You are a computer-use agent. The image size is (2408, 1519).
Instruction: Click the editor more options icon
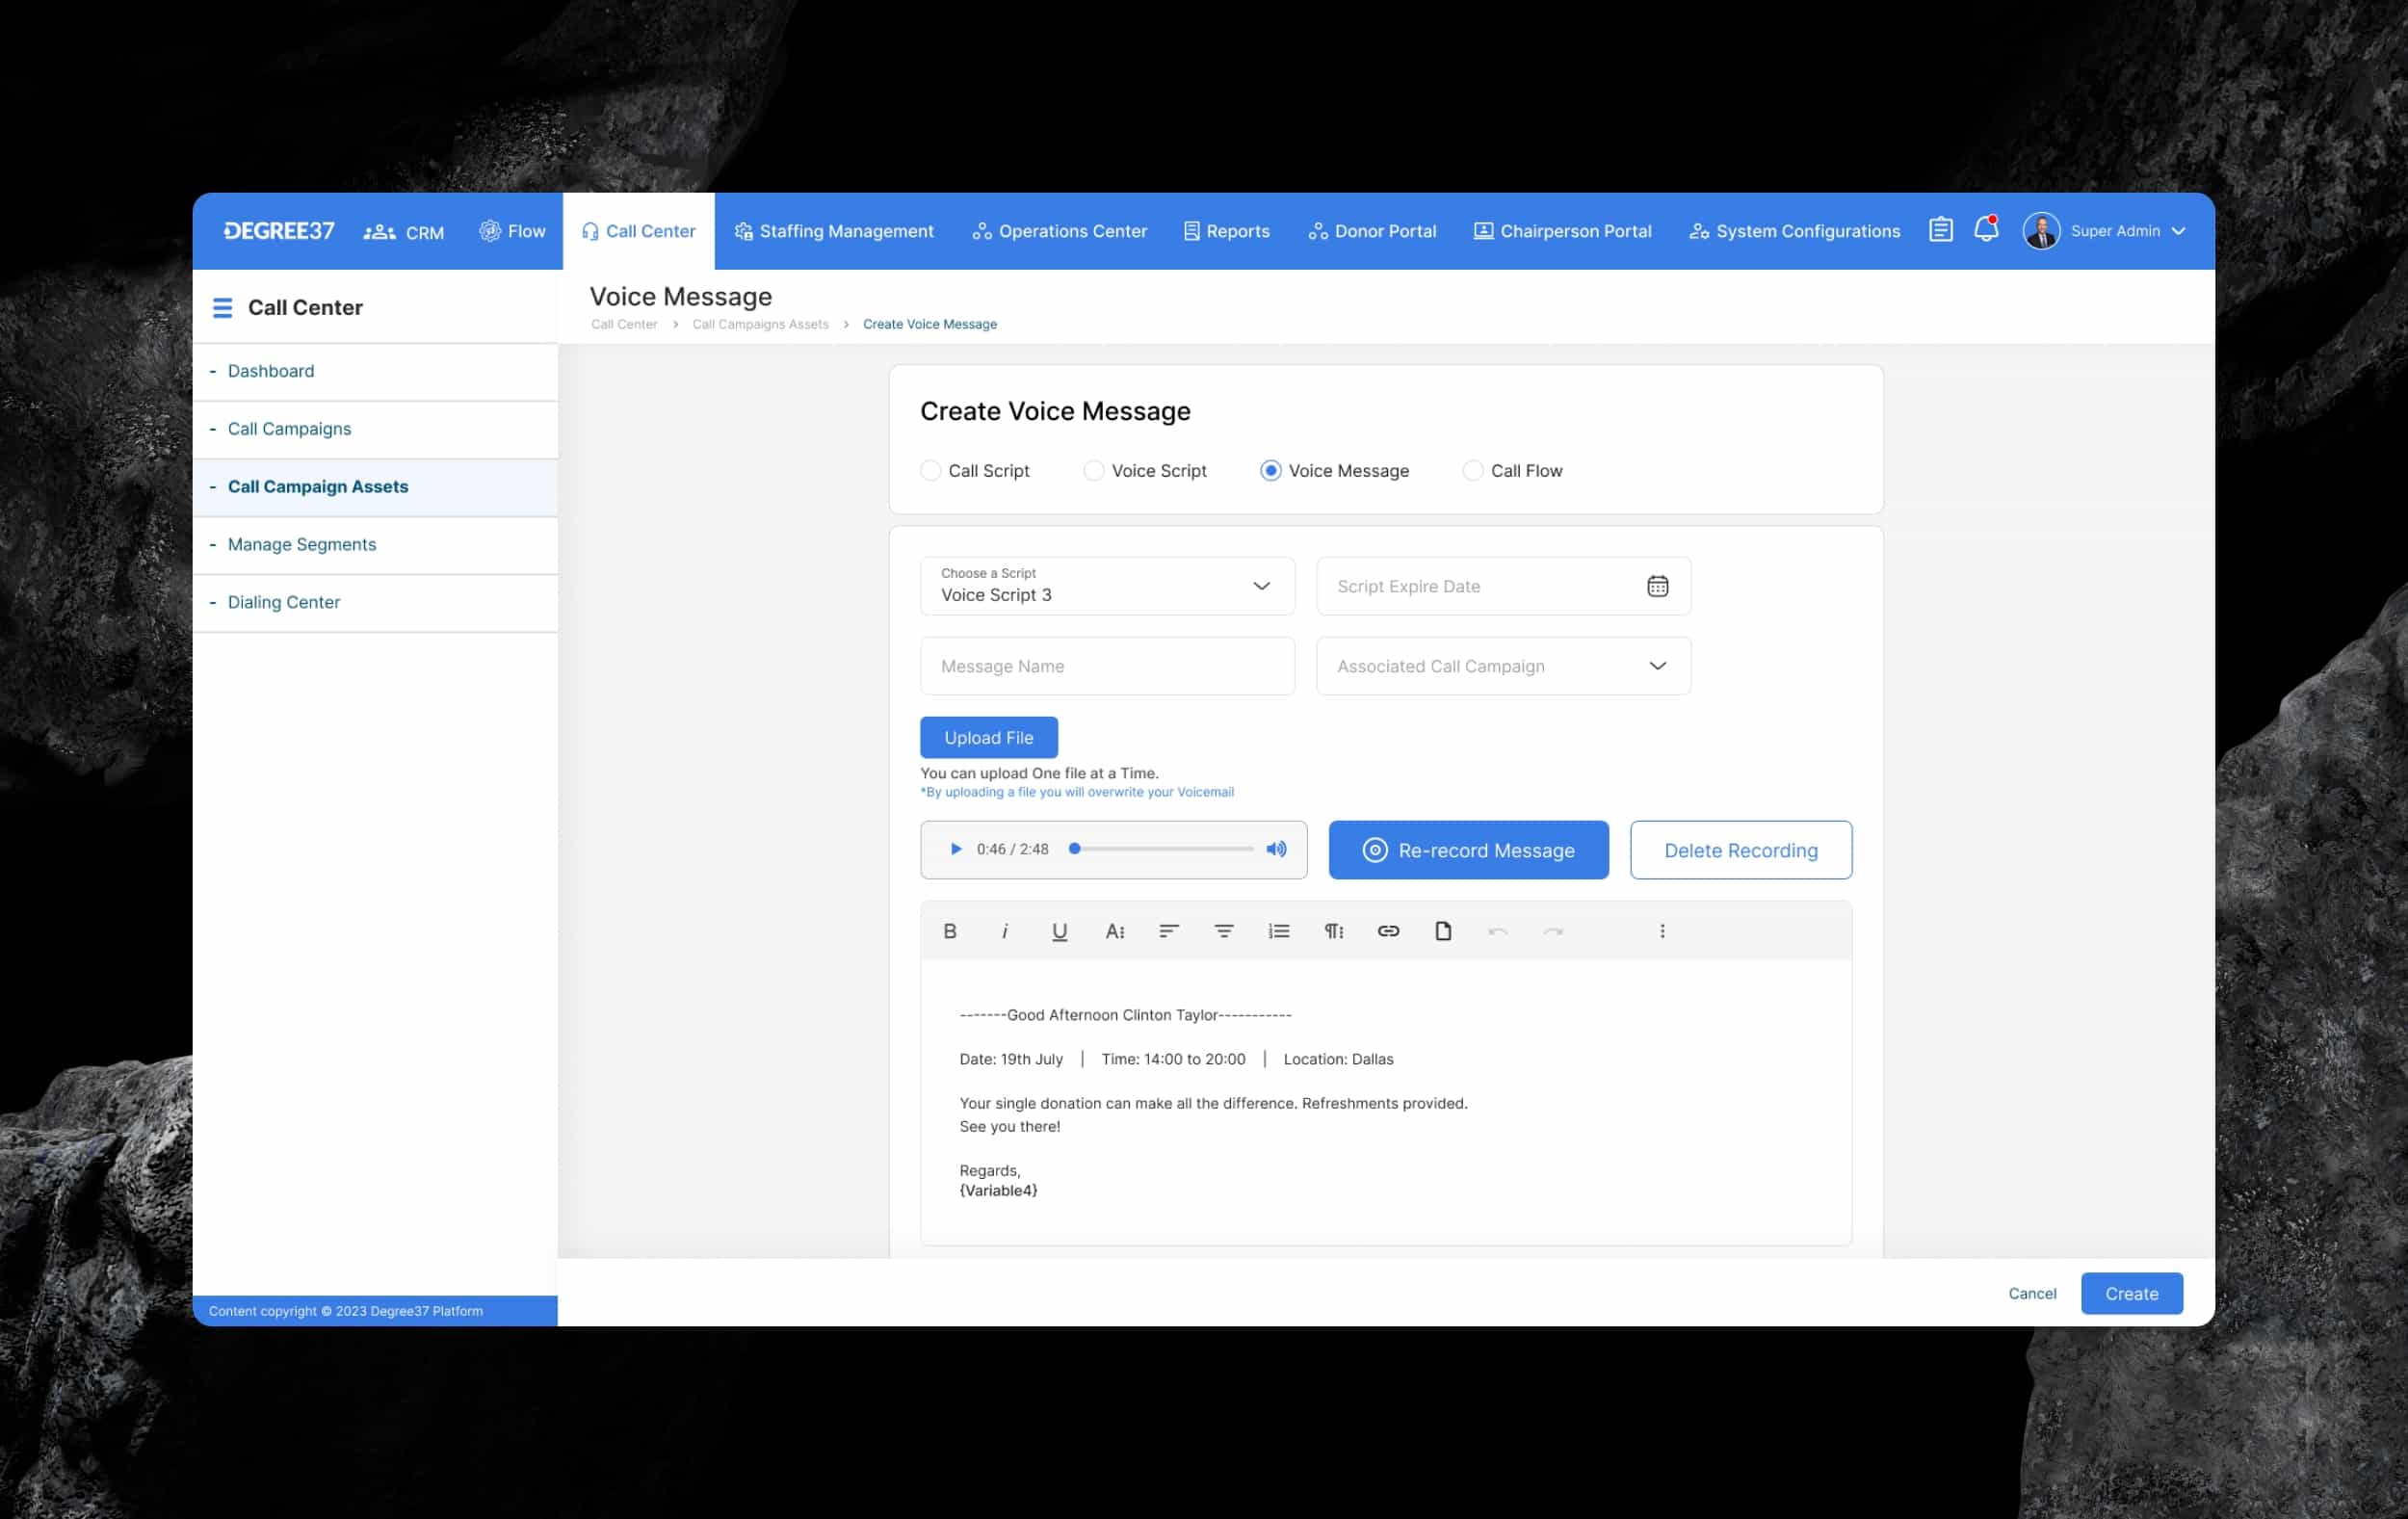(1662, 931)
